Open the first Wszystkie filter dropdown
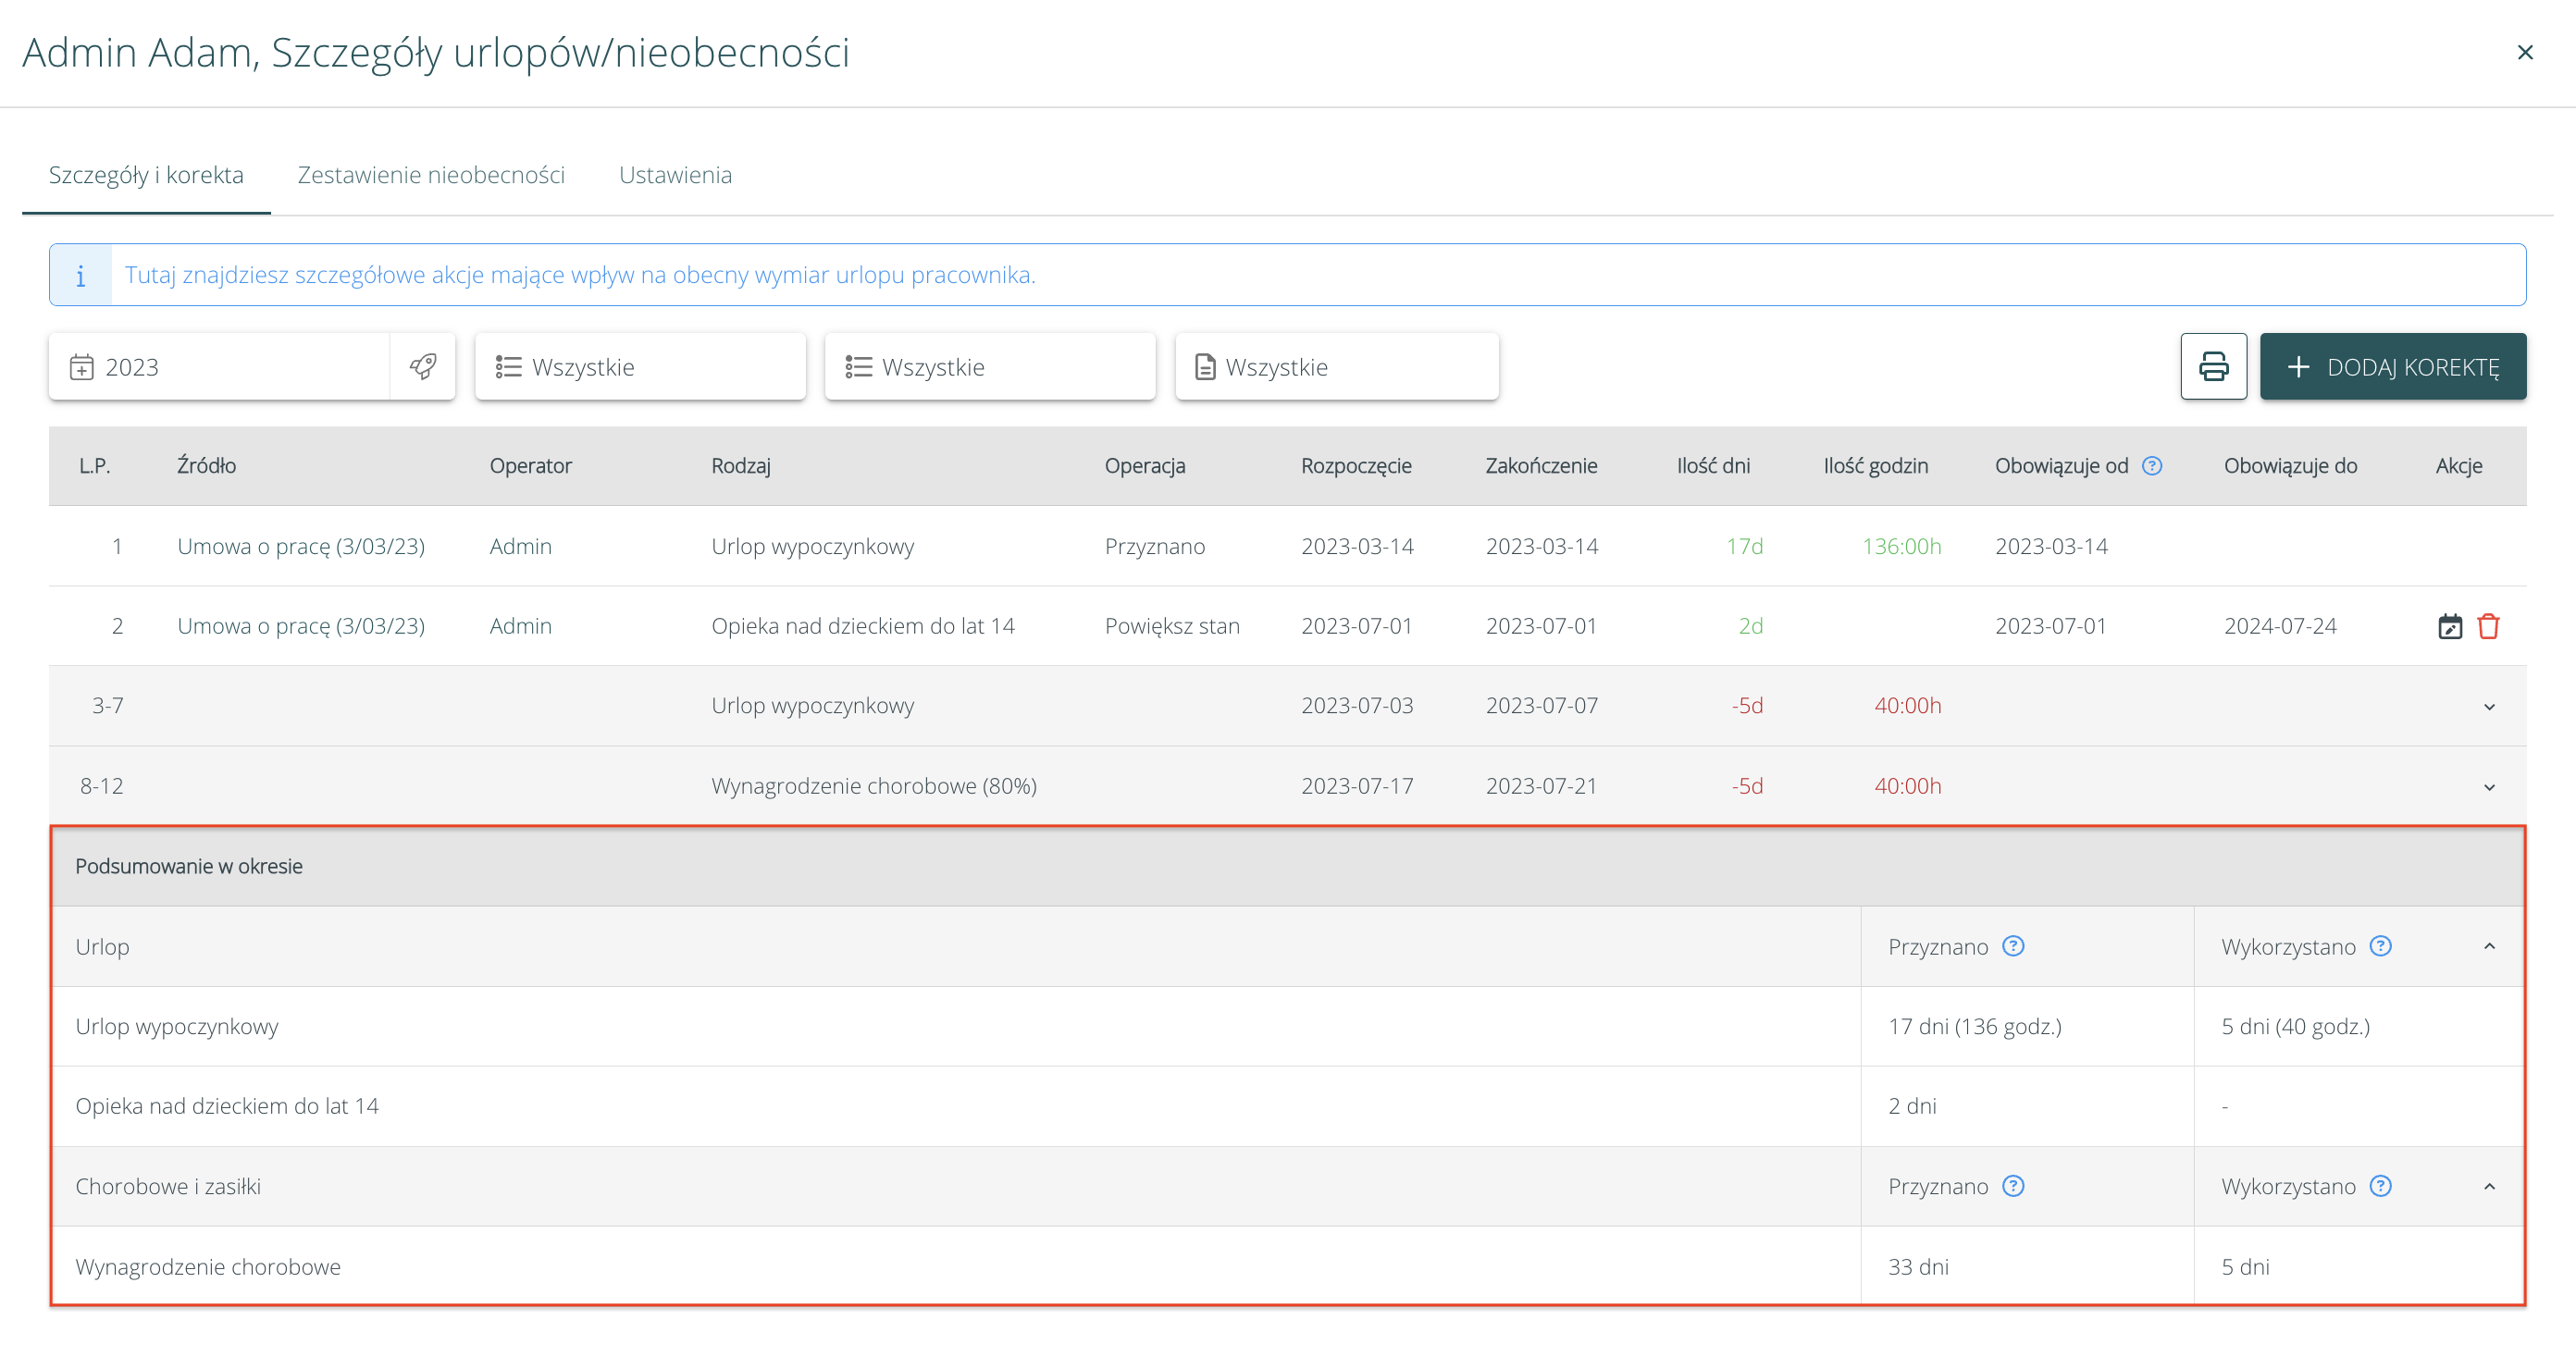Viewport: 2576px width, 1369px height. click(640, 367)
